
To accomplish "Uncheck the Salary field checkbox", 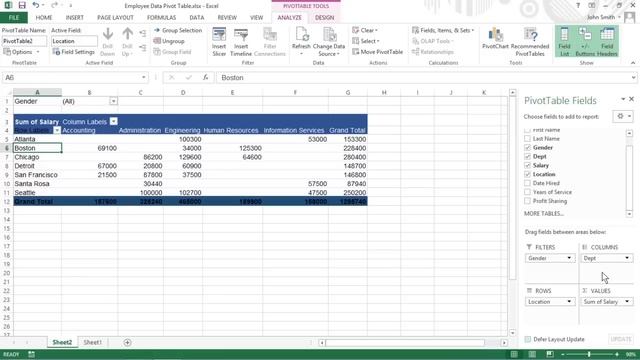I will (x=527, y=165).
